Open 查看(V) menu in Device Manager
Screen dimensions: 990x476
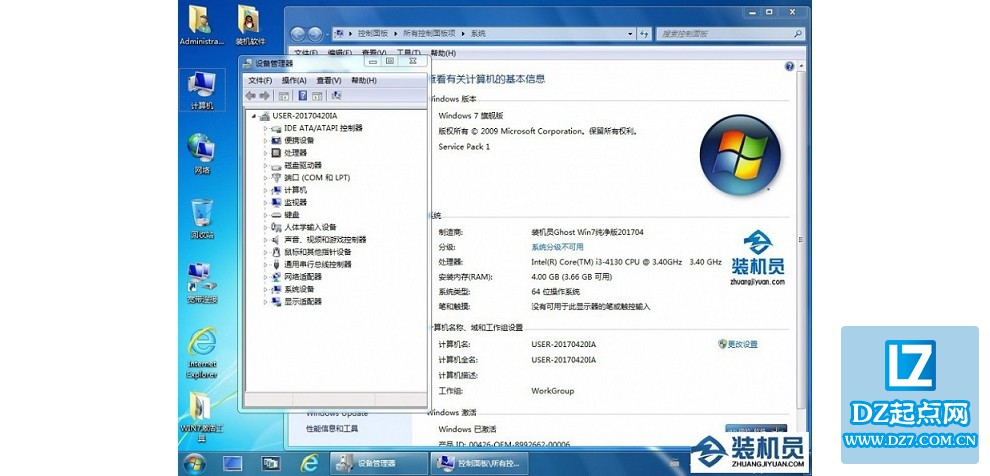click(329, 80)
